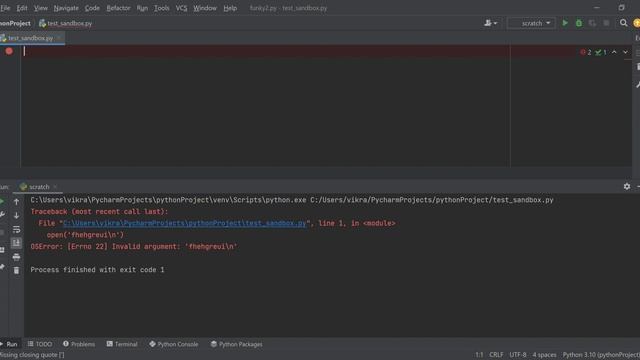Image resolution: width=640 pixels, height=360 pixels.
Task: Go to previous highlighted error arrow
Action: click(614, 52)
